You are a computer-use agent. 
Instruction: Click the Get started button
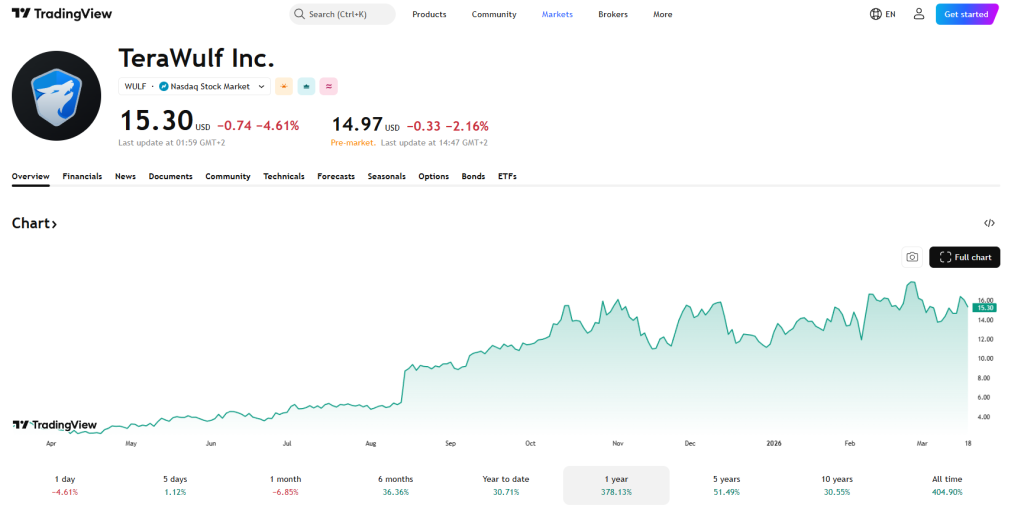[966, 14]
